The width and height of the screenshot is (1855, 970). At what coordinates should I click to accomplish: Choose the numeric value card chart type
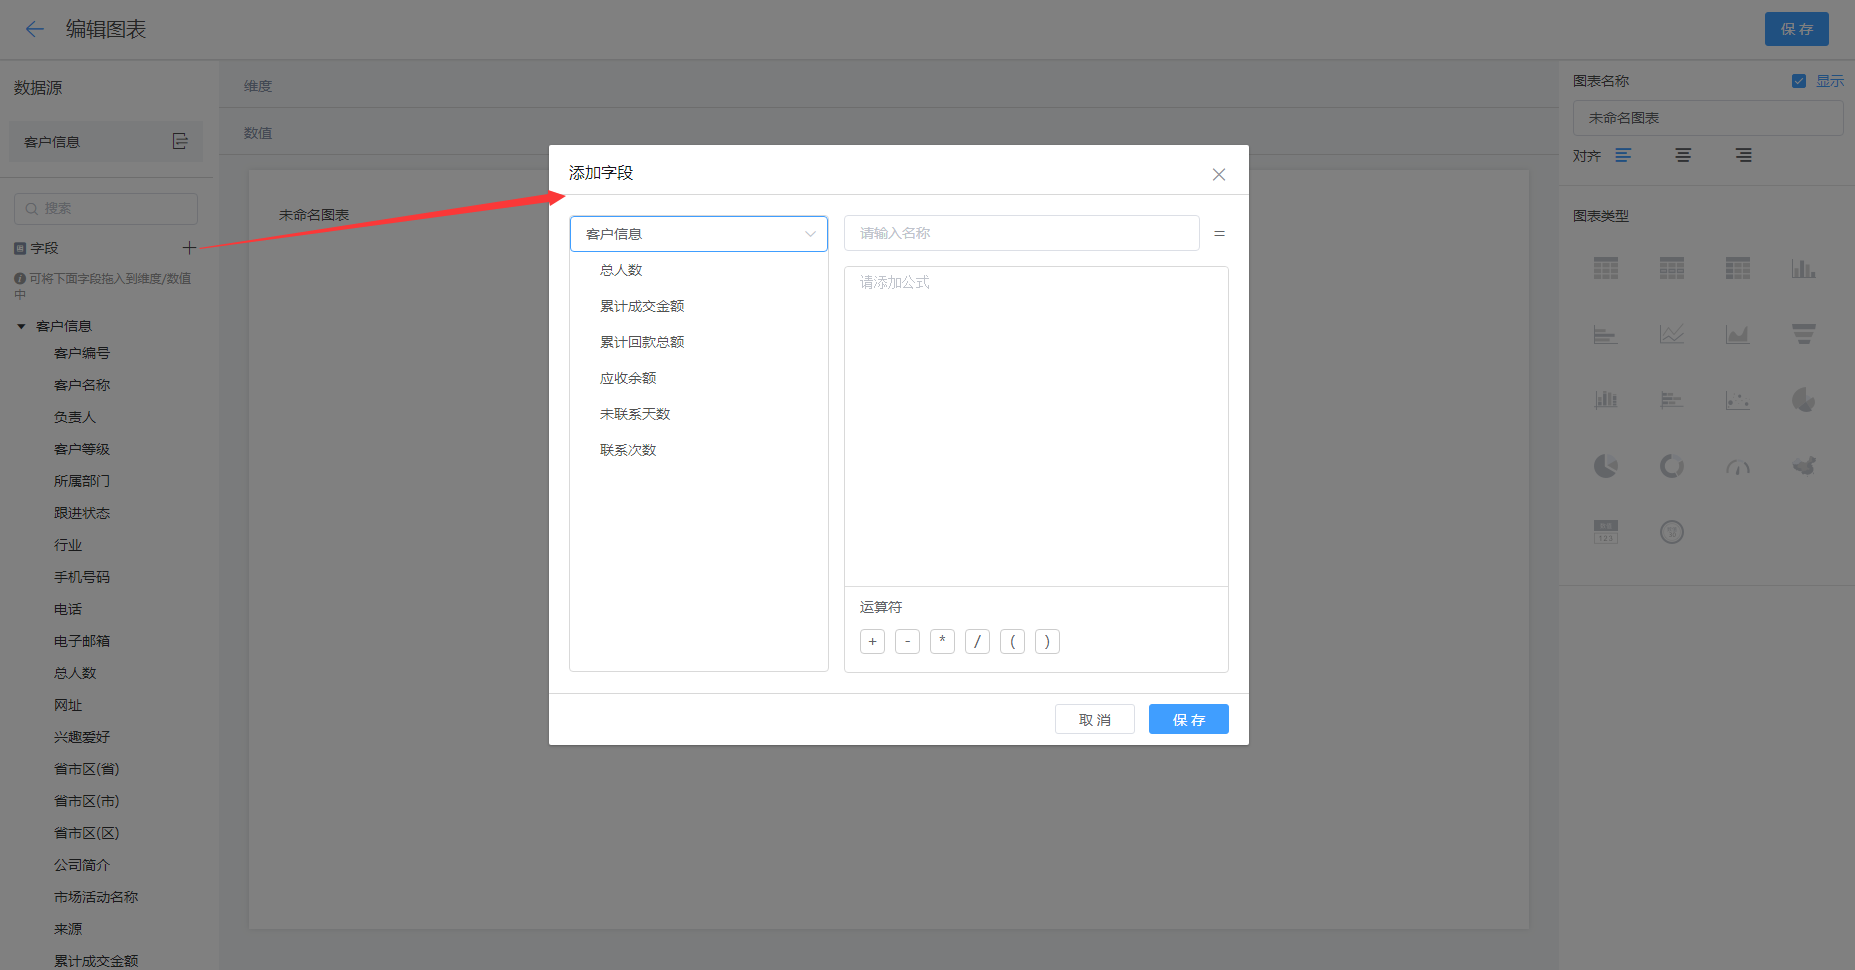(1606, 532)
